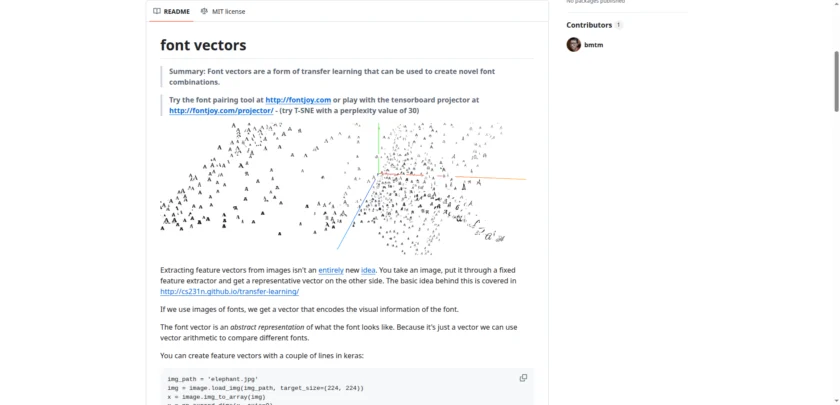Follow the "entirely" hyperlink
Screen dimensions: 840x405
331,270
